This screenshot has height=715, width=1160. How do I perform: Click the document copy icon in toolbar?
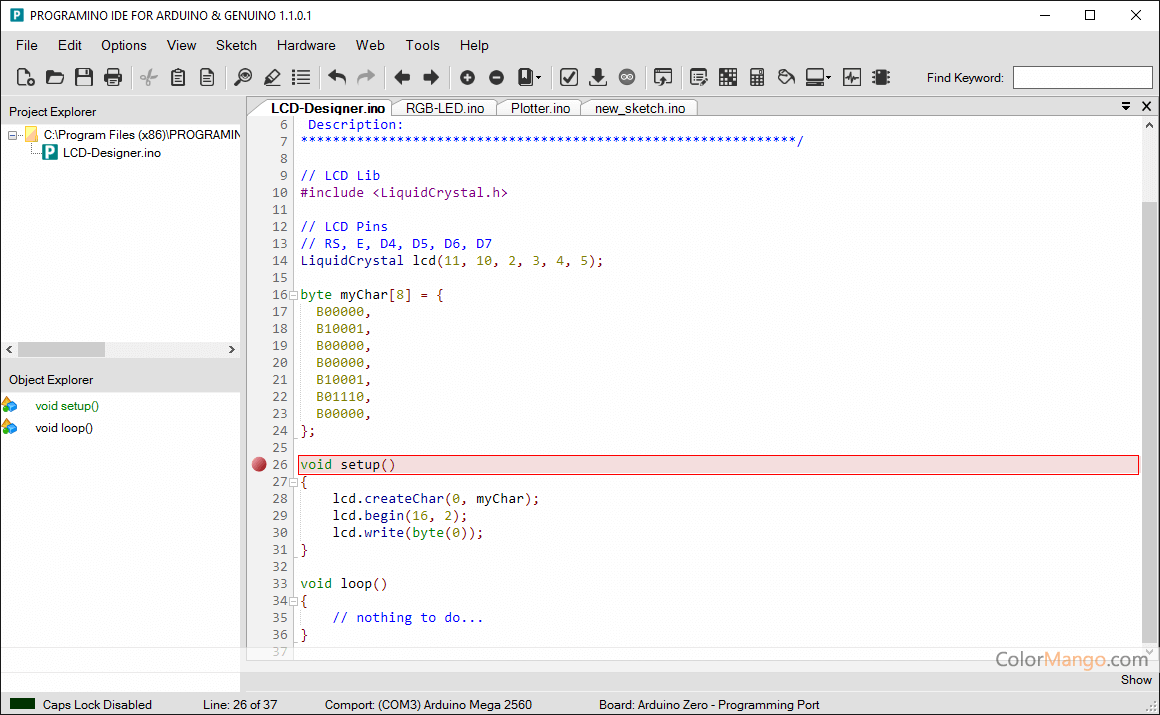click(x=207, y=77)
